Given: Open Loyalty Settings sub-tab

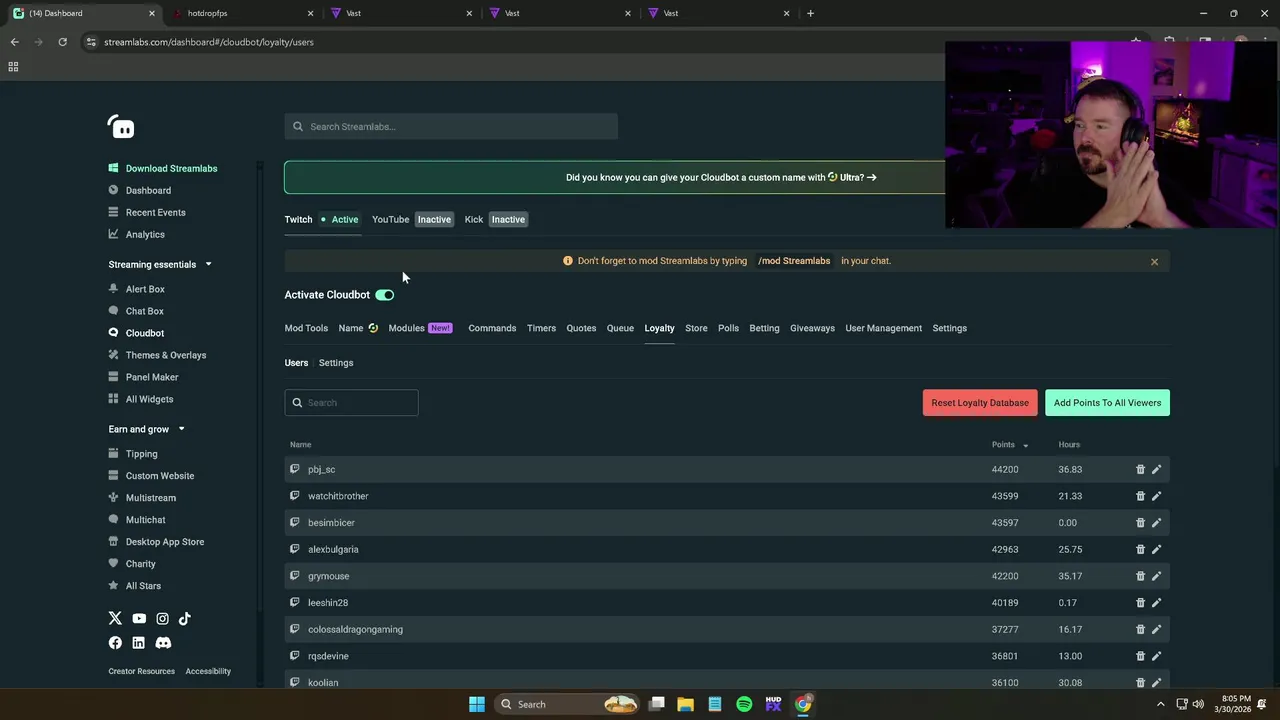Looking at the screenshot, I should (336, 363).
